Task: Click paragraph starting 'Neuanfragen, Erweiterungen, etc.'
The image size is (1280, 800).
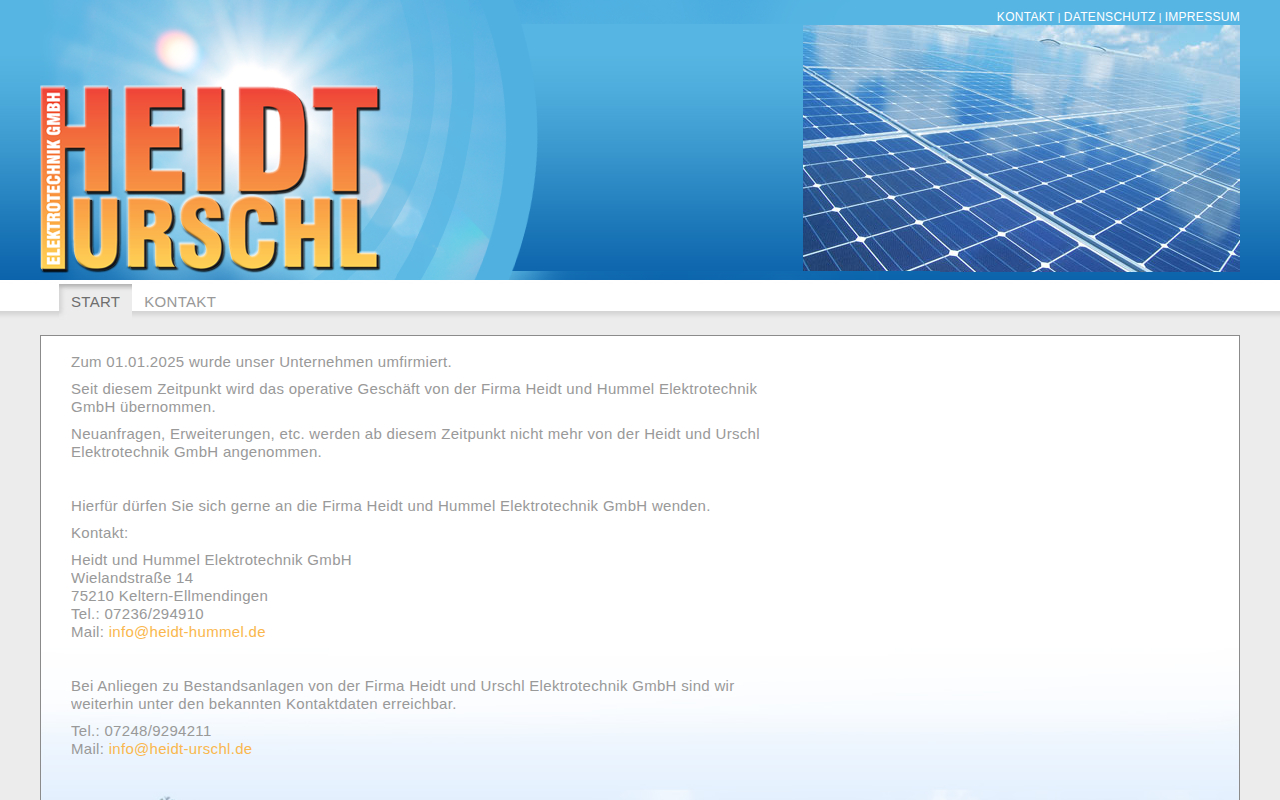Action: pyautogui.click(x=415, y=443)
